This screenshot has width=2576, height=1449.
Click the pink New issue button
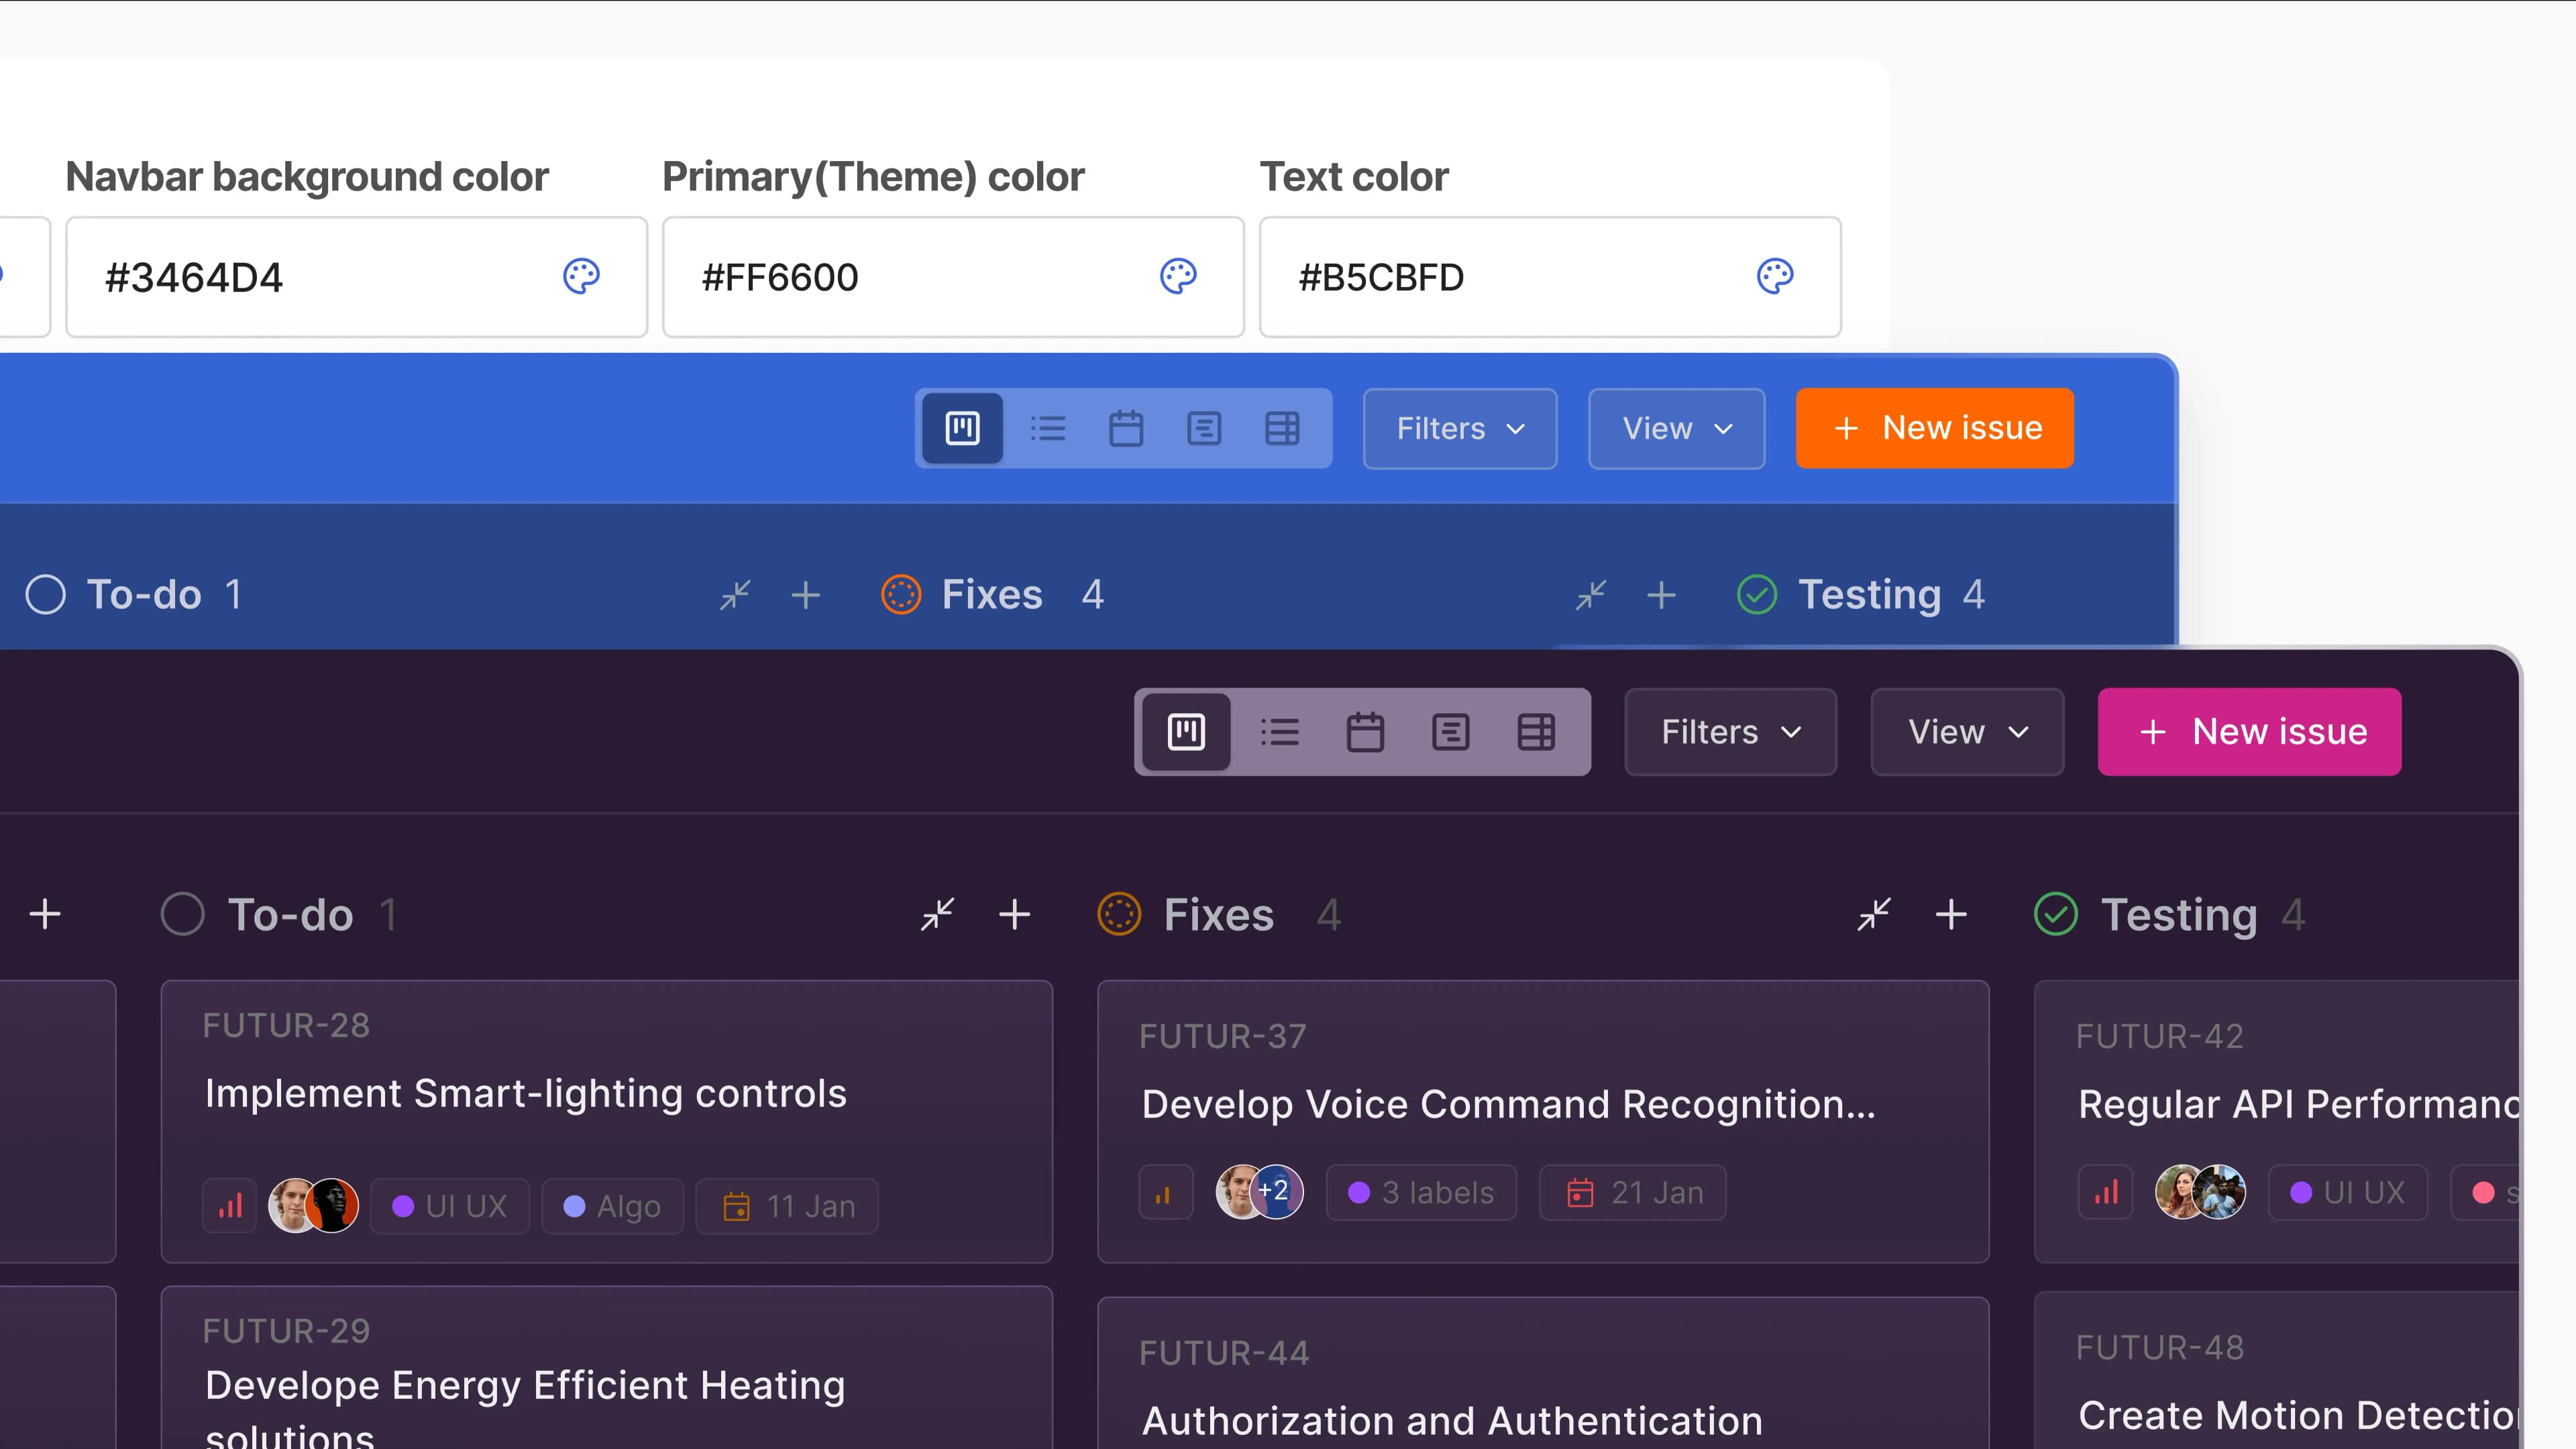coord(2249,732)
